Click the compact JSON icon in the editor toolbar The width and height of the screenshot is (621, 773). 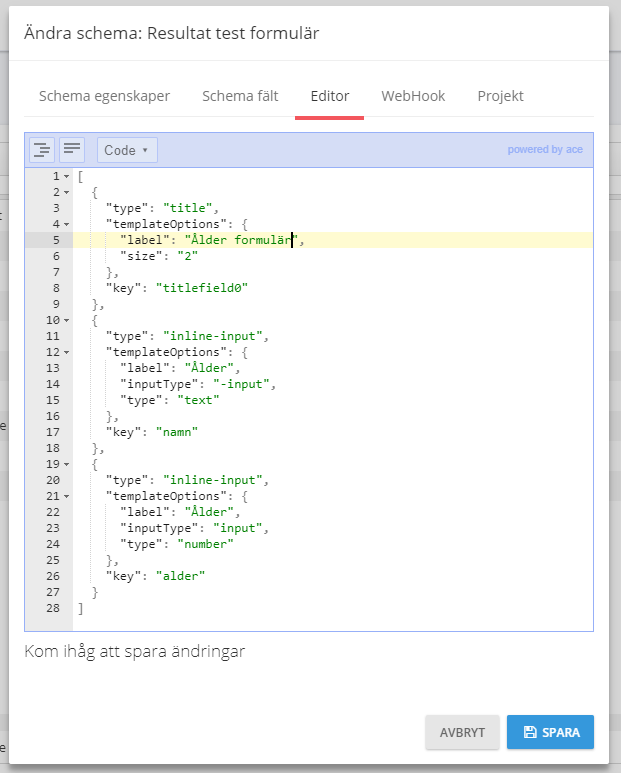click(x=72, y=150)
